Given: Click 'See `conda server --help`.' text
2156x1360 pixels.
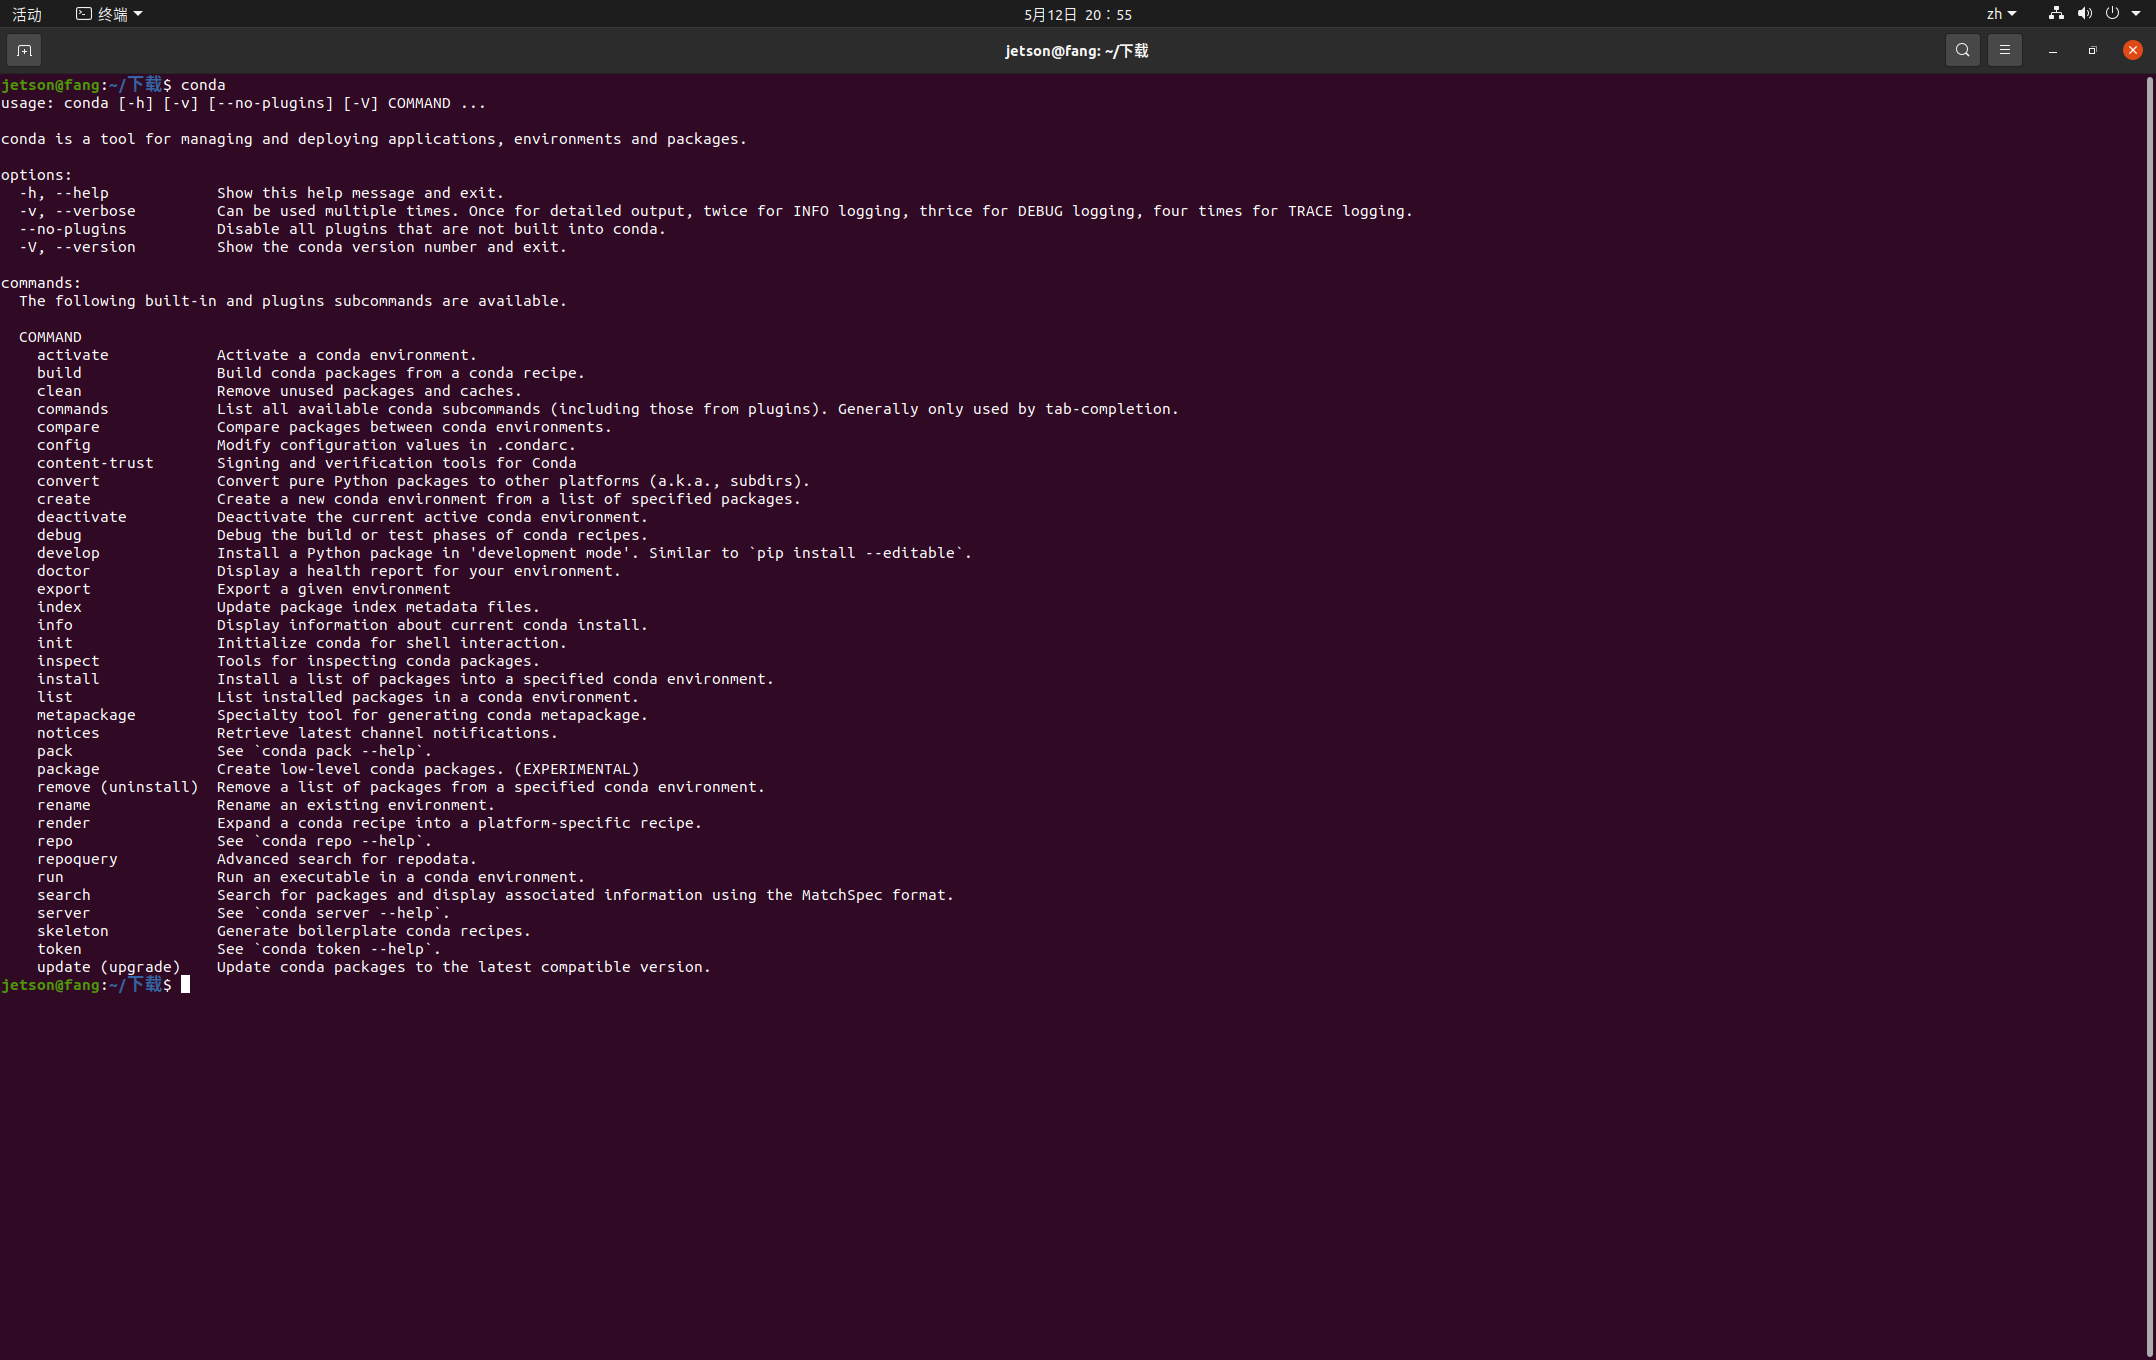Looking at the screenshot, I should point(333,913).
